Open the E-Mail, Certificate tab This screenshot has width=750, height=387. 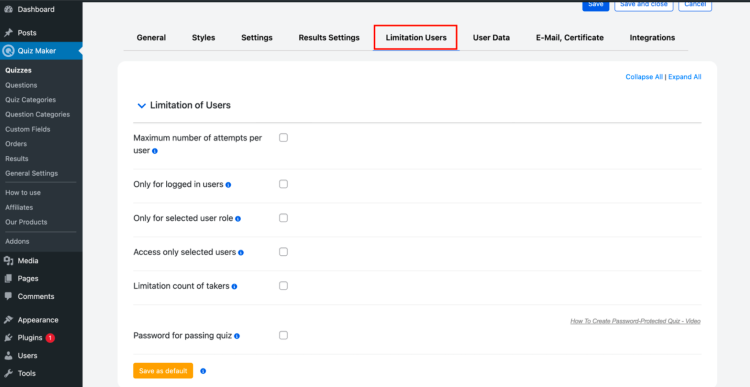[570, 37]
